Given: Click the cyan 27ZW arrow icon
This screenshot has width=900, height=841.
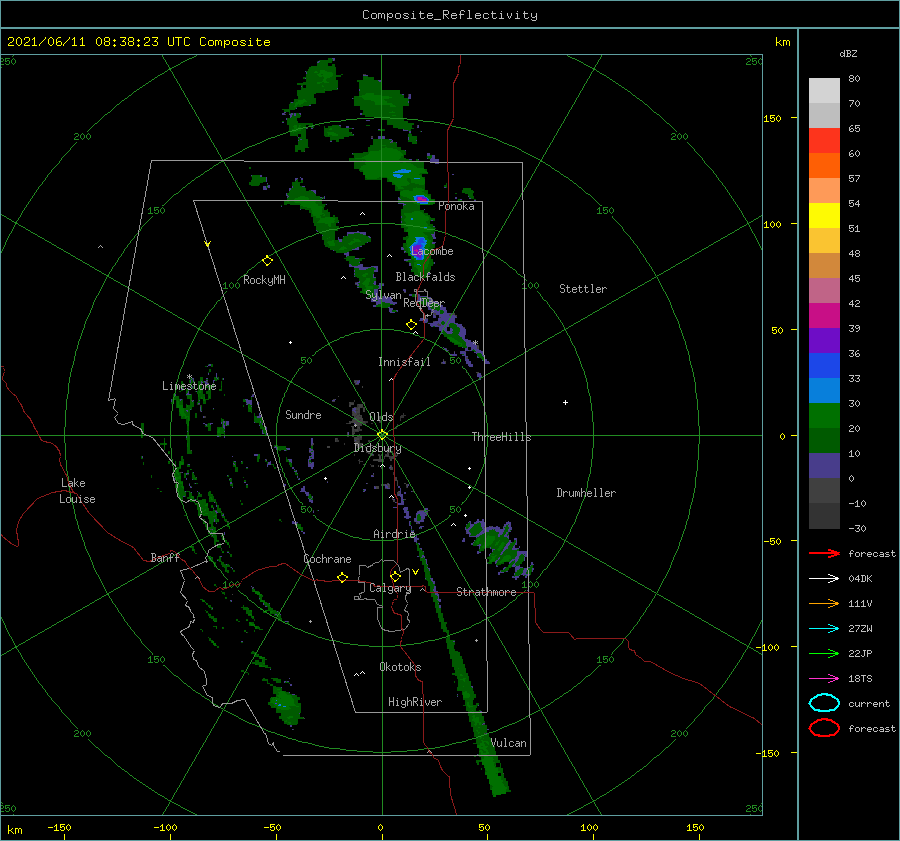Looking at the screenshot, I should pyautogui.click(x=824, y=629).
